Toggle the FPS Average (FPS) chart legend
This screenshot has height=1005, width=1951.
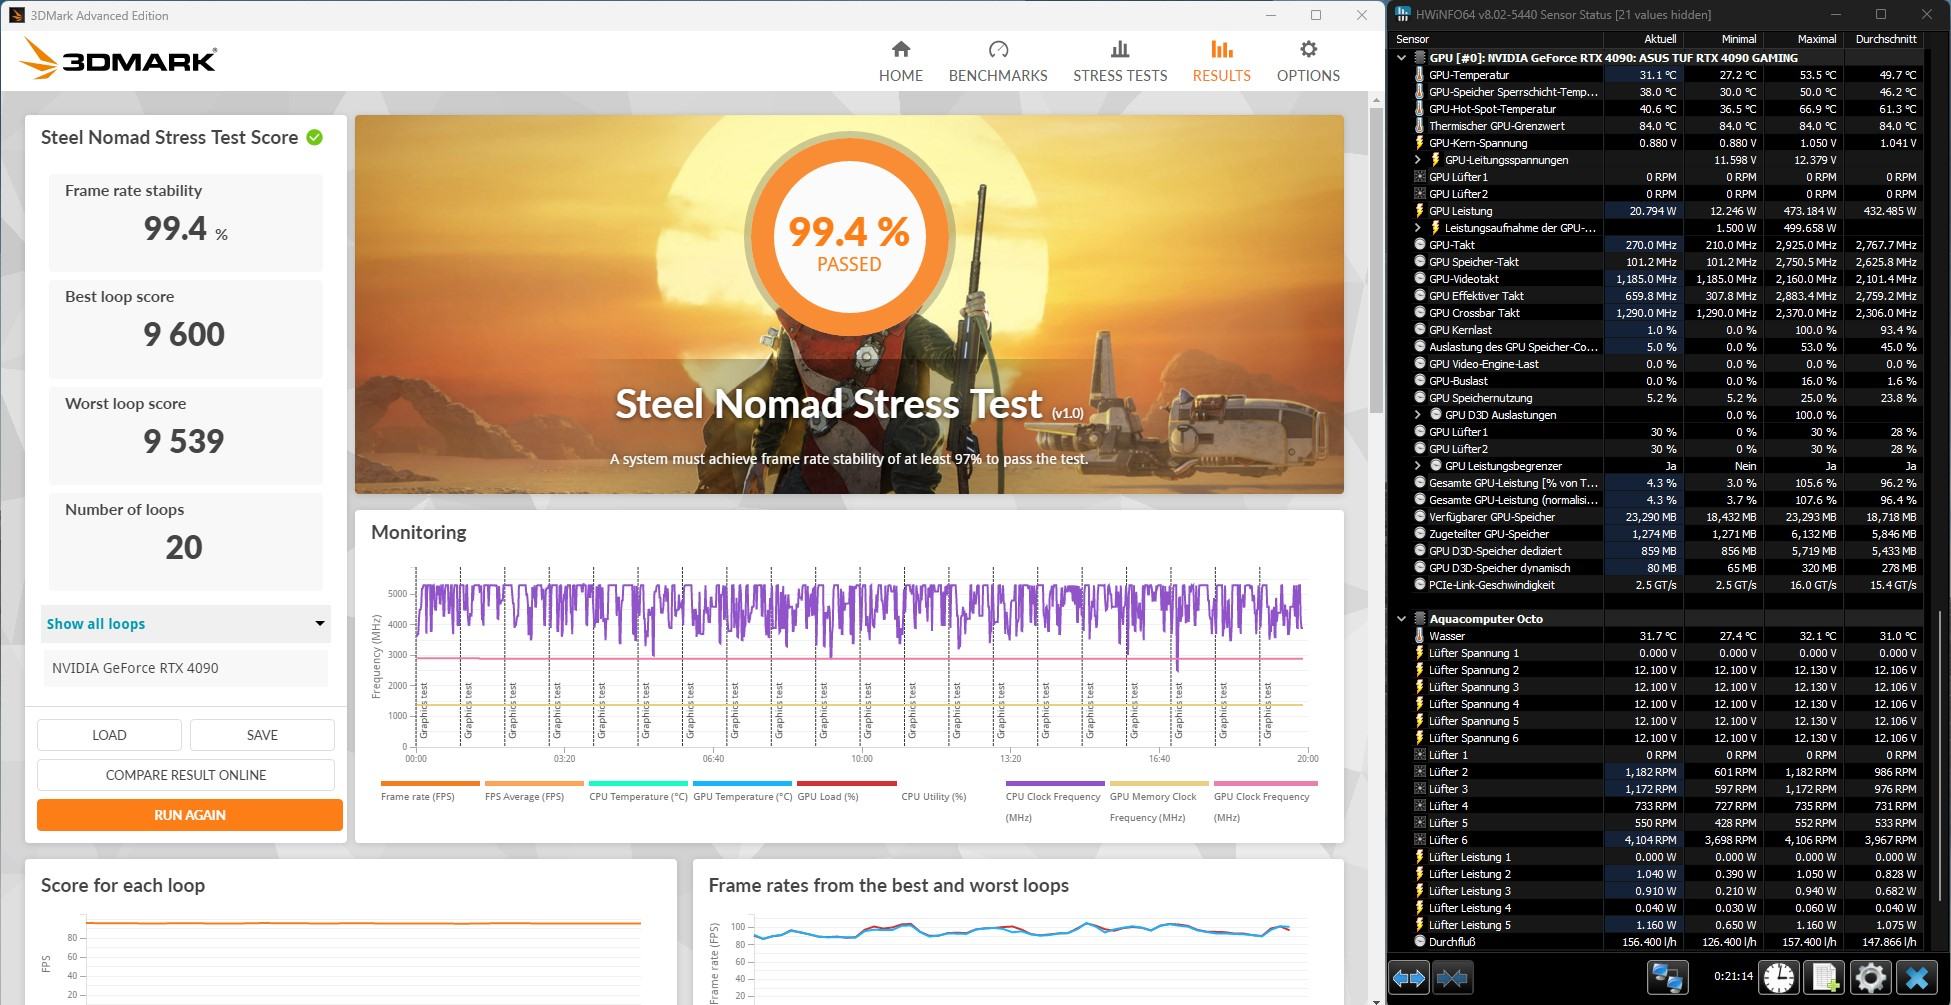coord(534,791)
